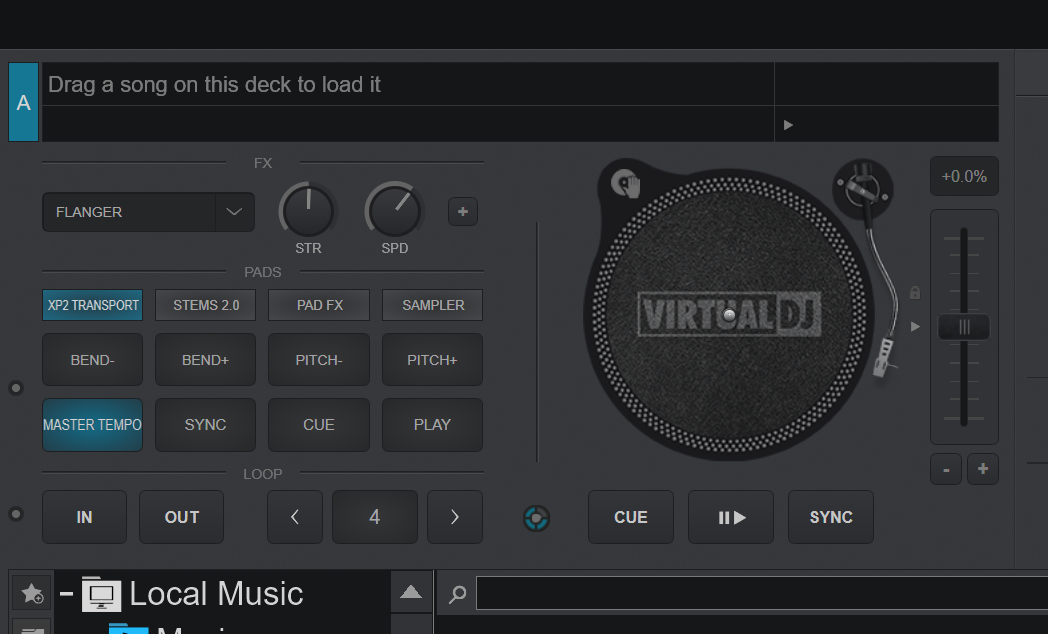Screen dimensions: 1048x634
Task: Click the PITCH+ pad
Action: coord(432,360)
